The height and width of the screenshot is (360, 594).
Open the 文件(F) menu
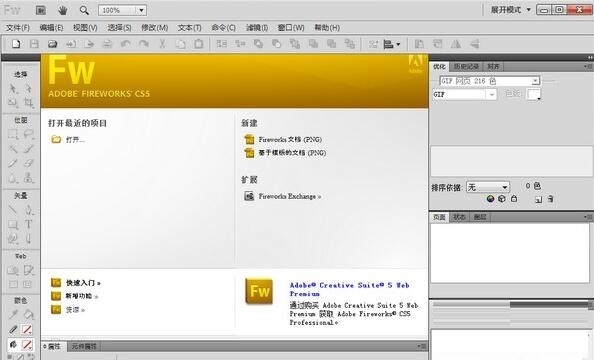[x=18, y=28]
